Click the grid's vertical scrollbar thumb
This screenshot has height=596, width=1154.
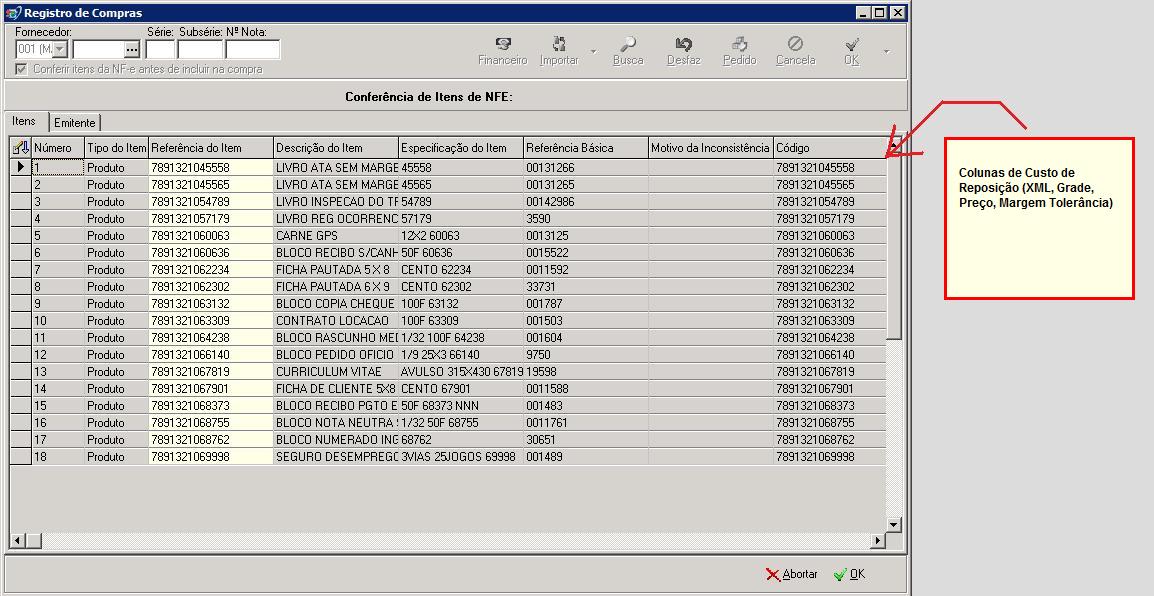tap(893, 248)
